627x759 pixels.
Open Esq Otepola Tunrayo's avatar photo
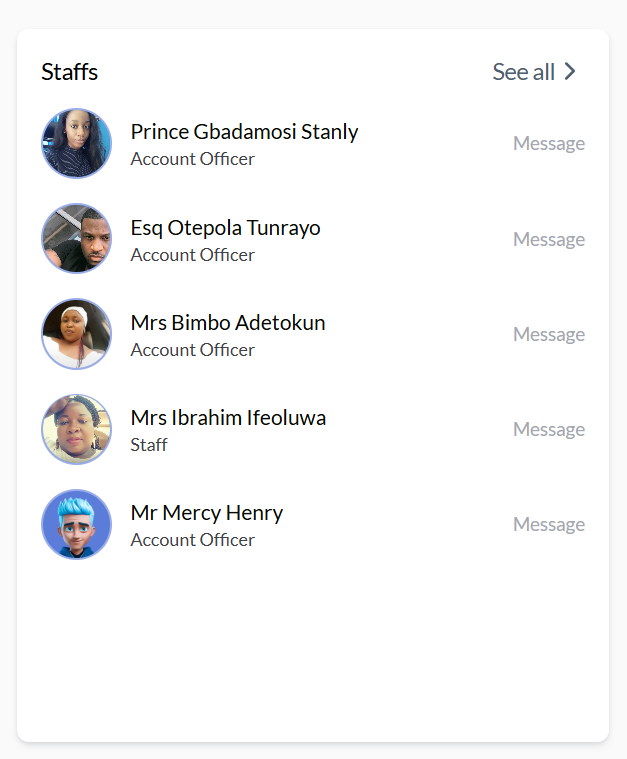click(76, 239)
